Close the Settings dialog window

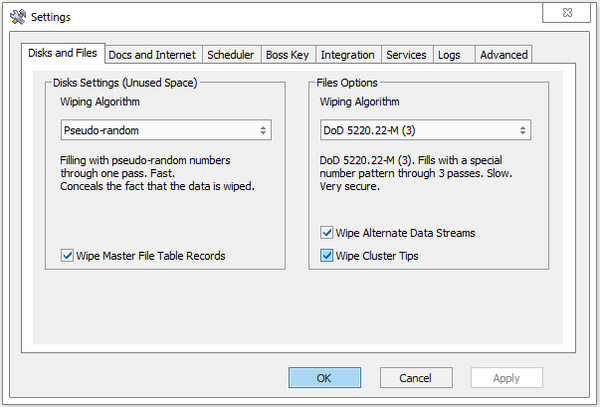tap(566, 13)
